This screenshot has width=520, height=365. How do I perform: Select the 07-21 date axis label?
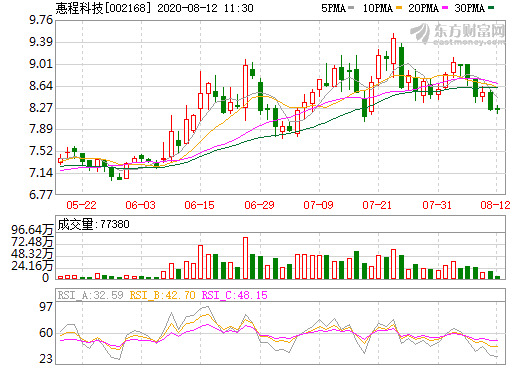[377, 205]
